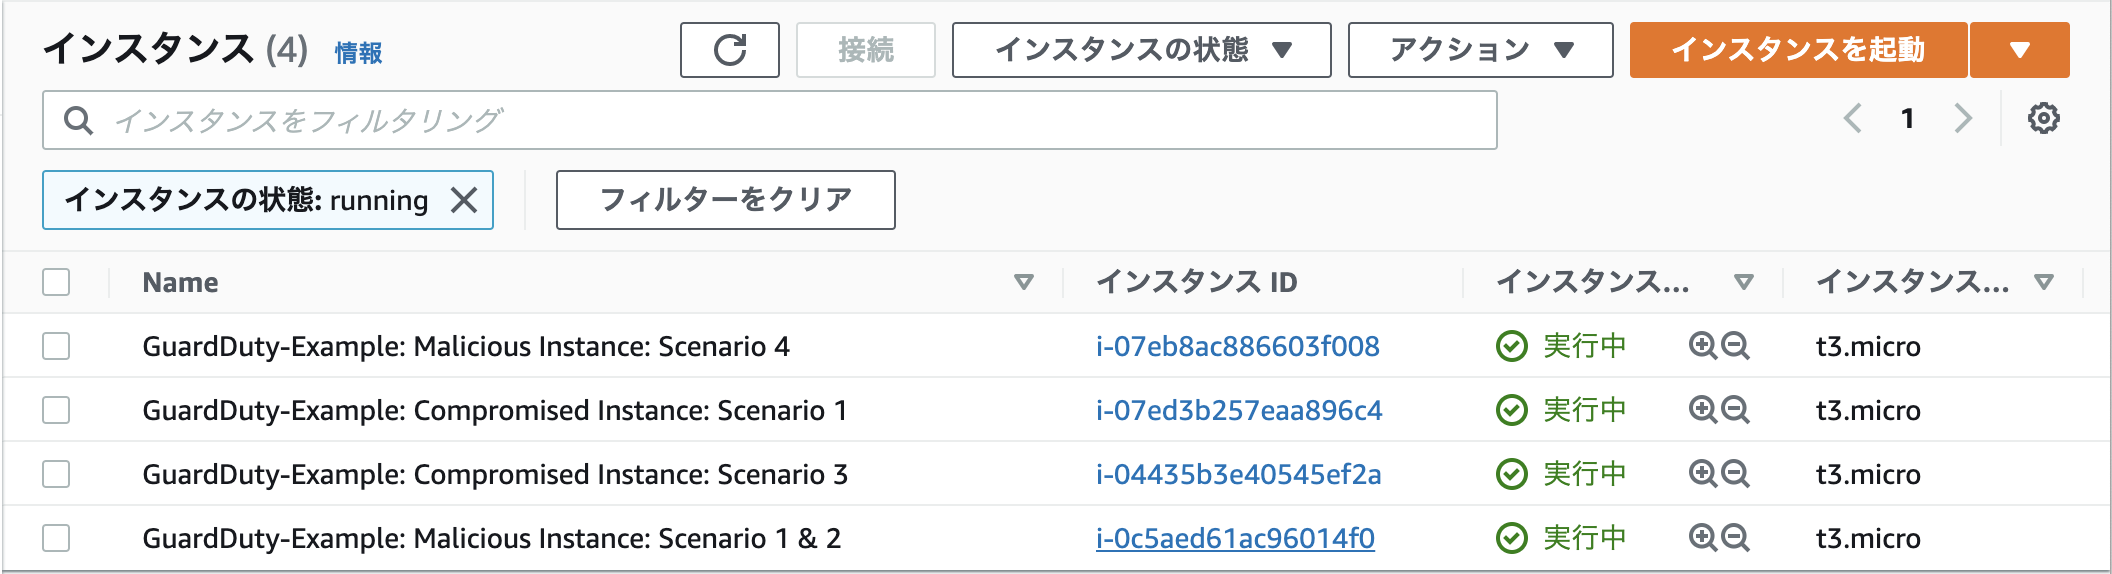Select GuardDuty-Example: Malicious Instance: Scenario 1 & 2 name
This screenshot has height=574, width=2112.
[x=492, y=538]
